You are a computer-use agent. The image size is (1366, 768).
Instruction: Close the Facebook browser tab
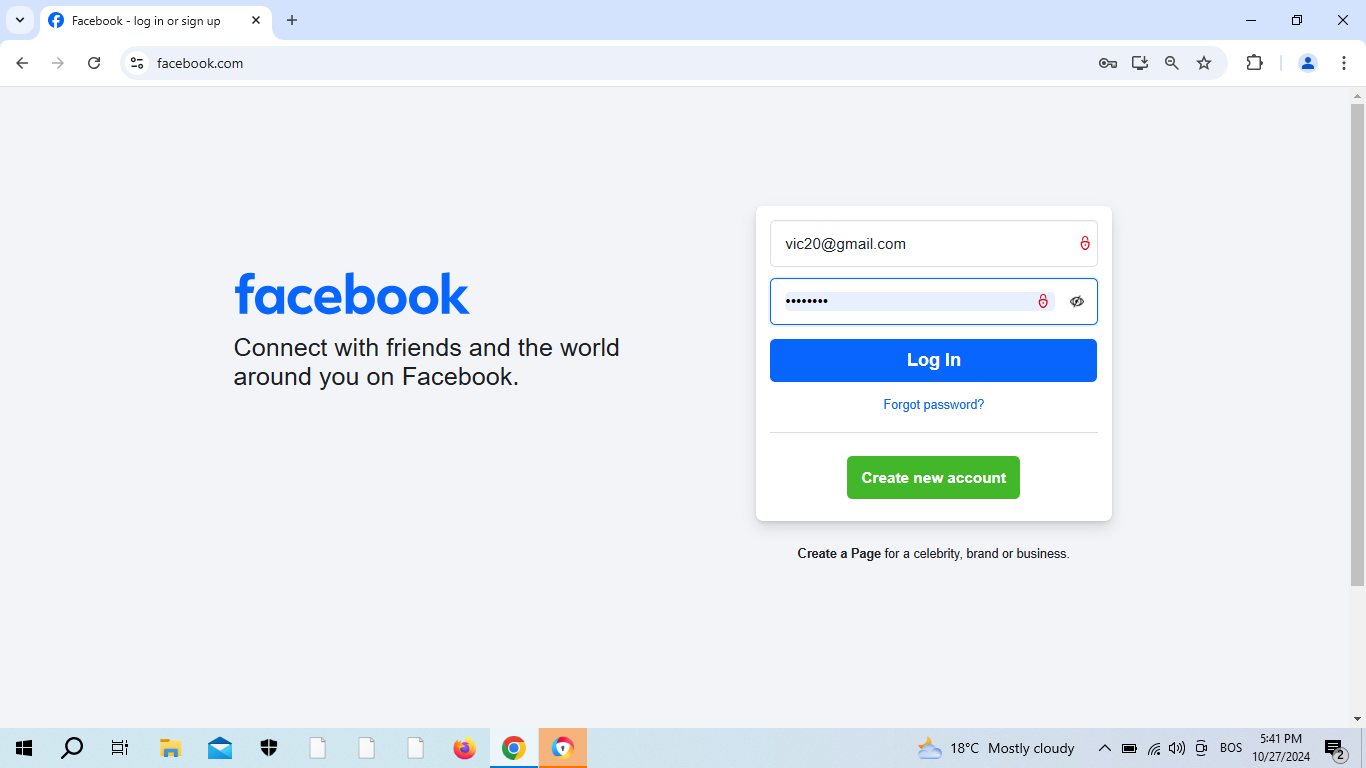(256, 20)
